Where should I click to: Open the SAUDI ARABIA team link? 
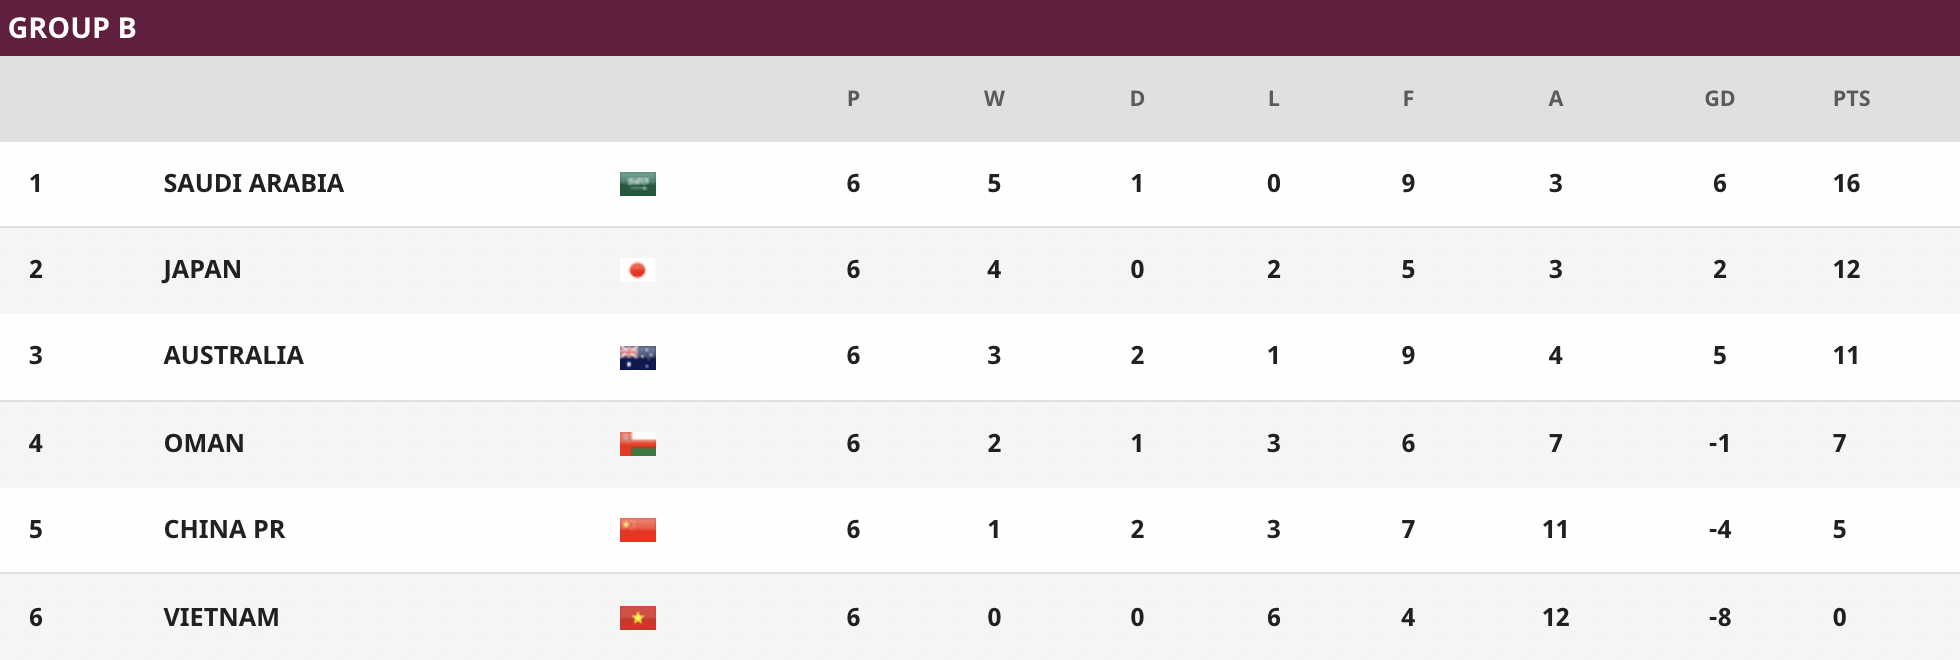click(x=254, y=183)
